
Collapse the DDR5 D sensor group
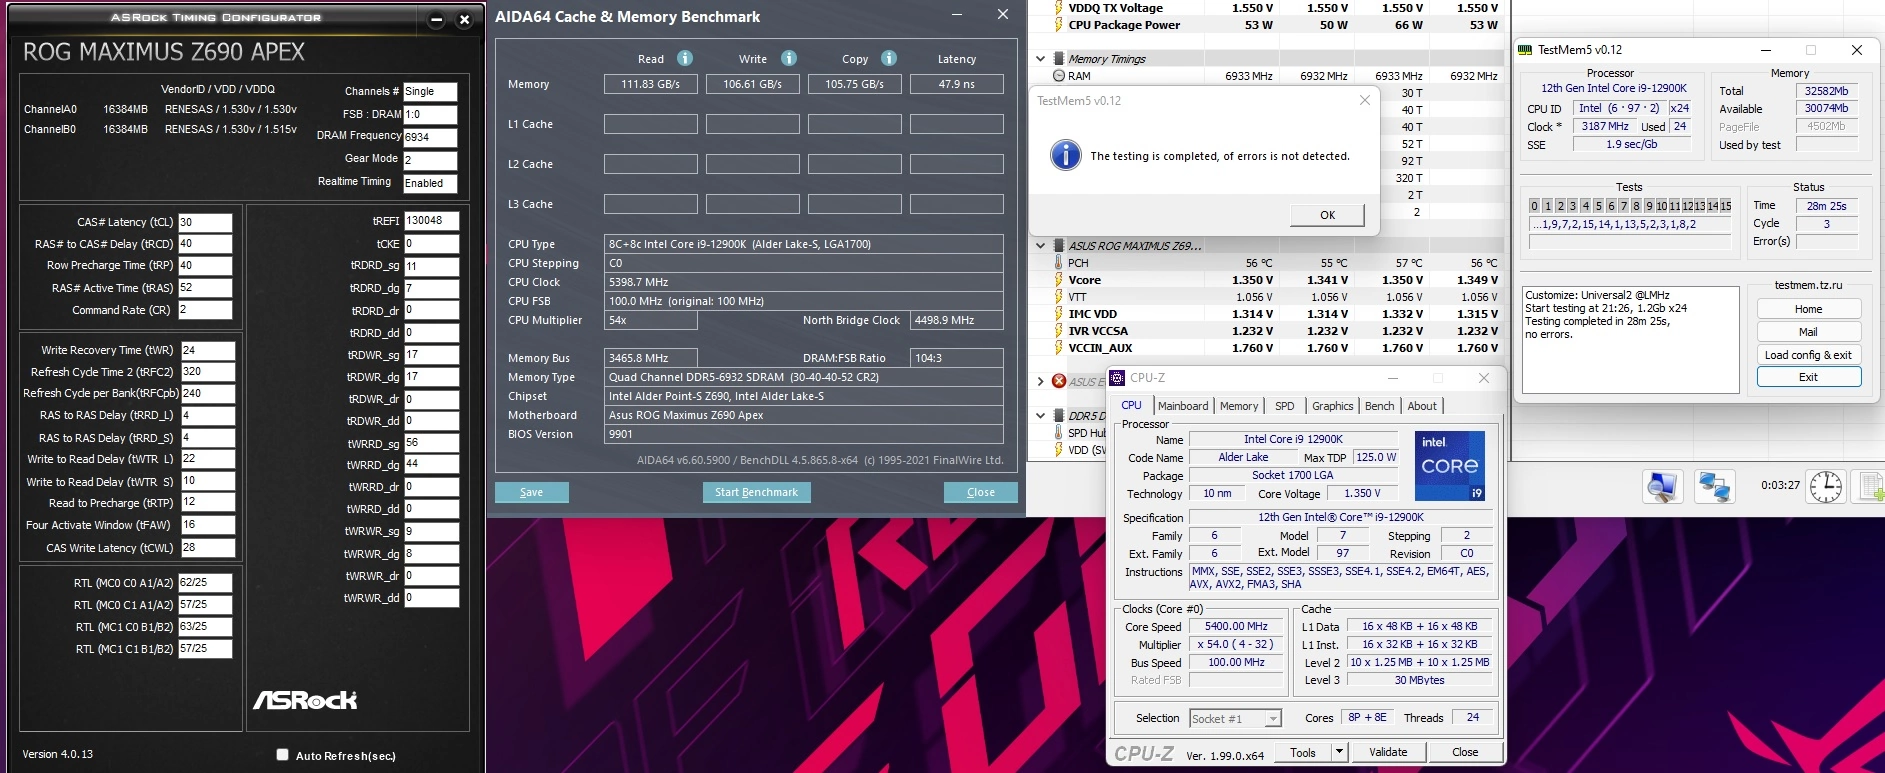1041,416
